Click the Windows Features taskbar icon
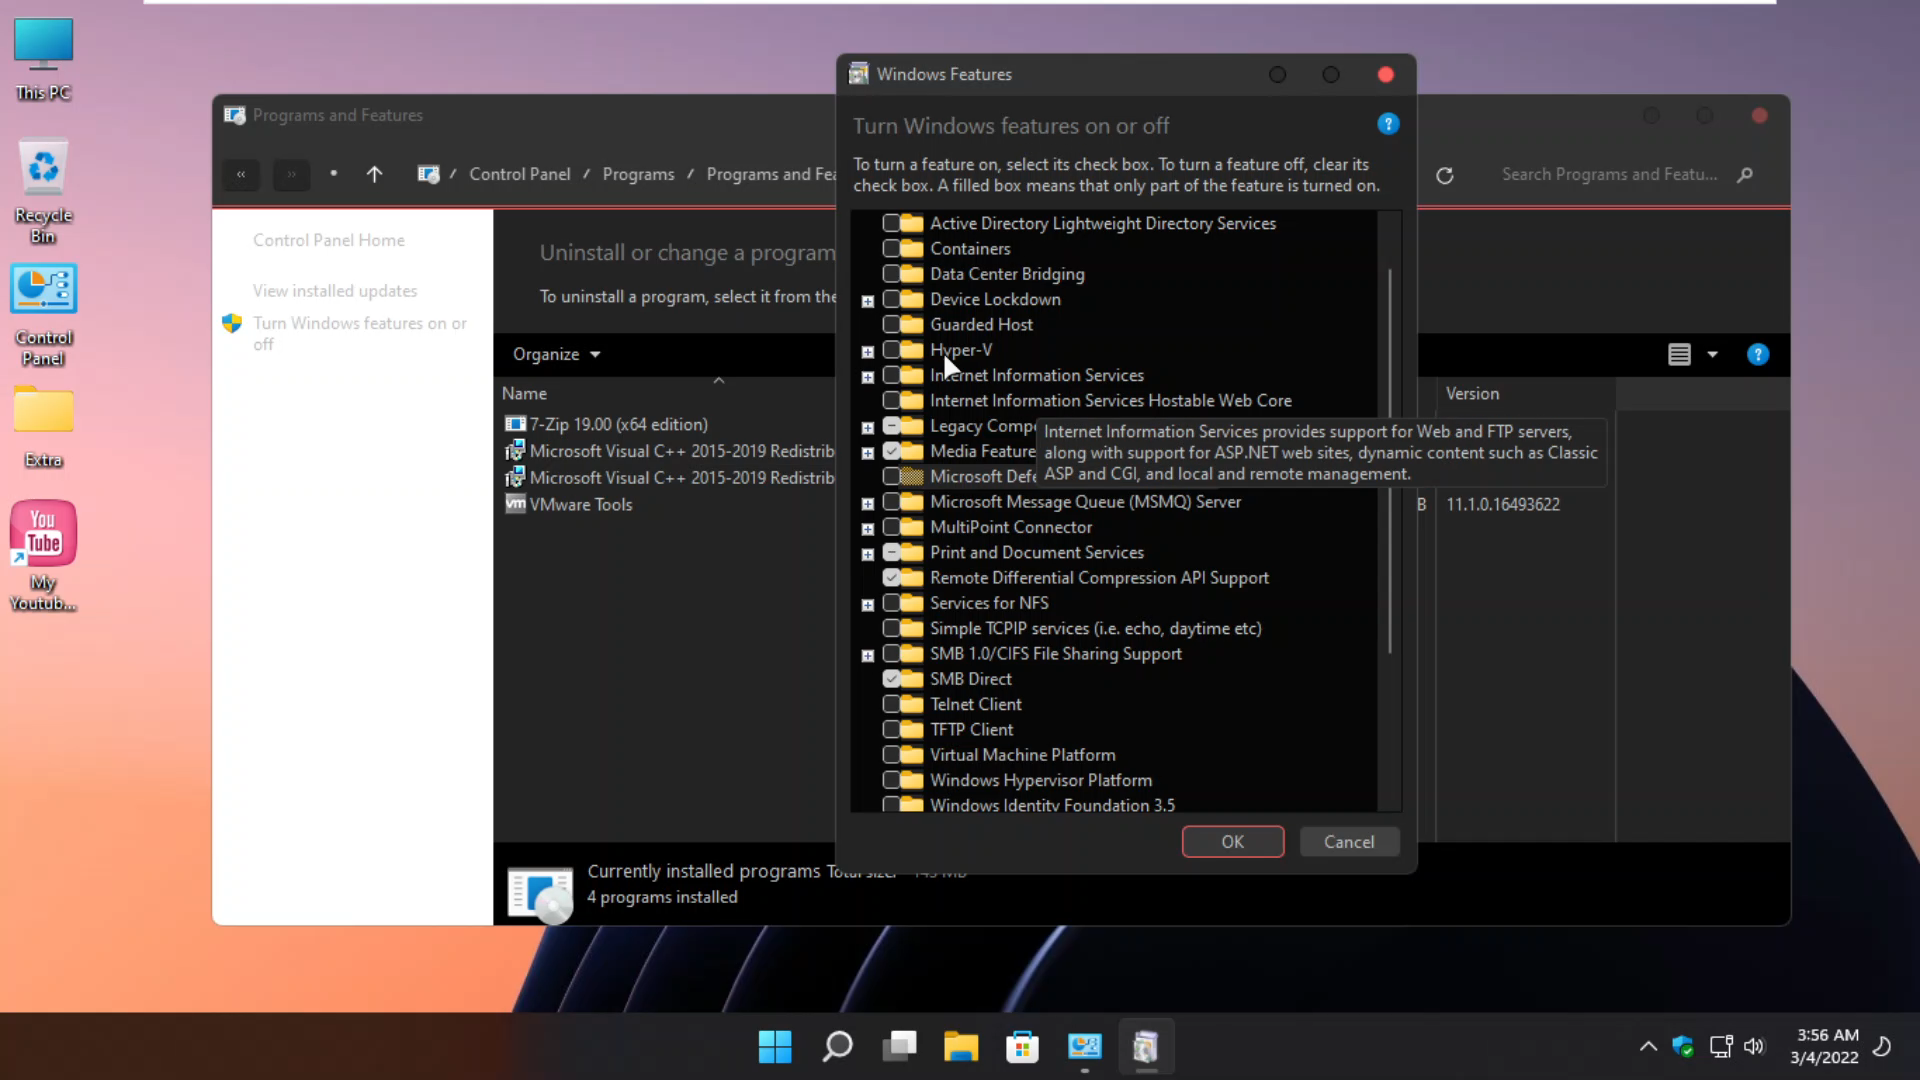Image resolution: width=1920 pixels, height=1080 pixels. (x=1146, y=1047)
